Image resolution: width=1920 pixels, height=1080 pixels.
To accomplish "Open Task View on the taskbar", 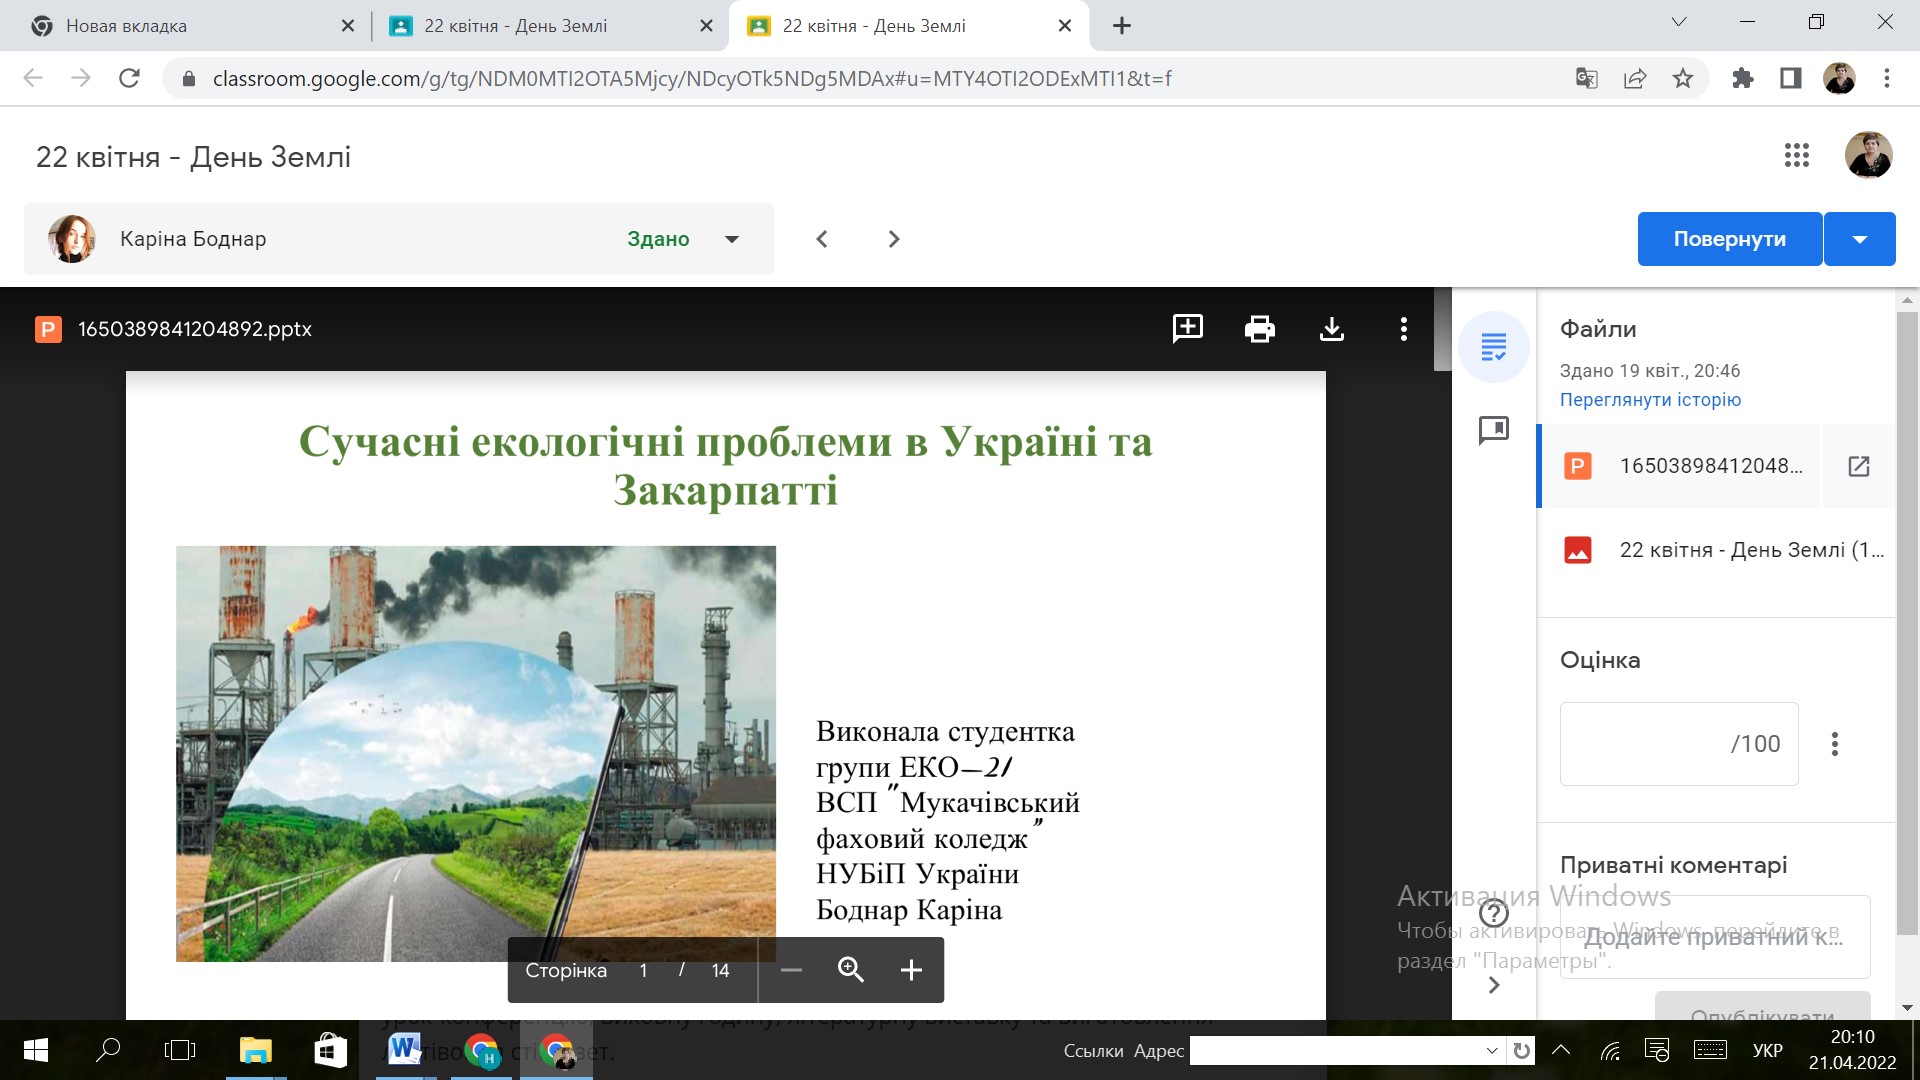I will click(x=180, y=1050).
